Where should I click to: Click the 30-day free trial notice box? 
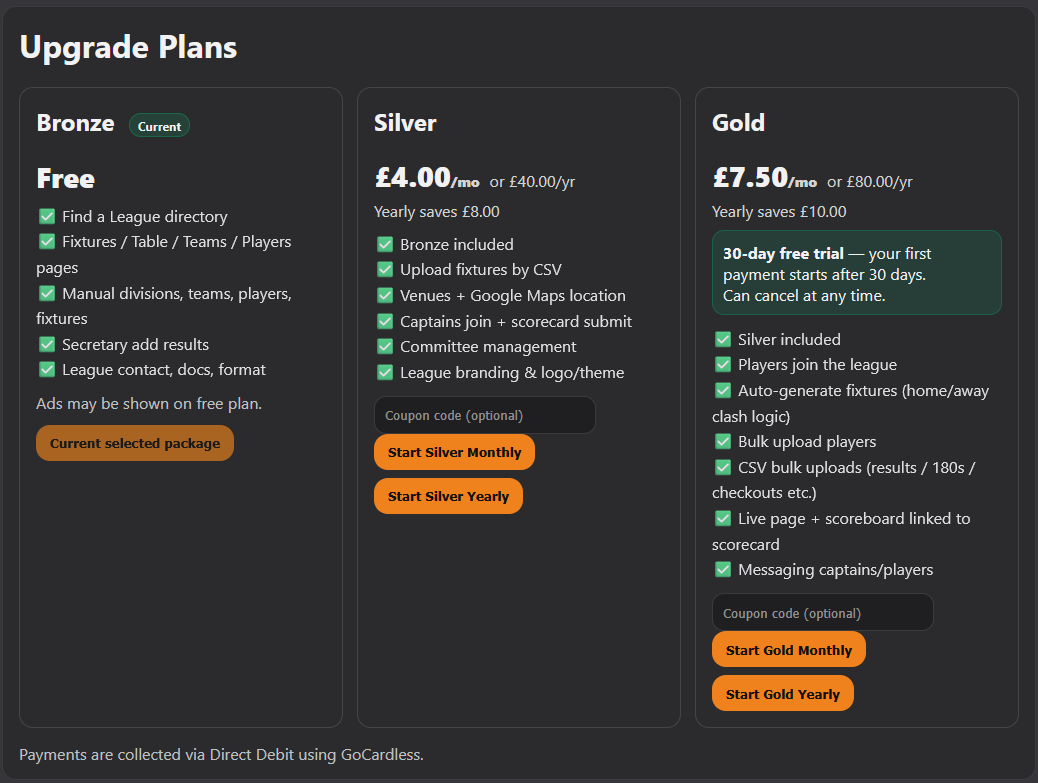[856, 273]
